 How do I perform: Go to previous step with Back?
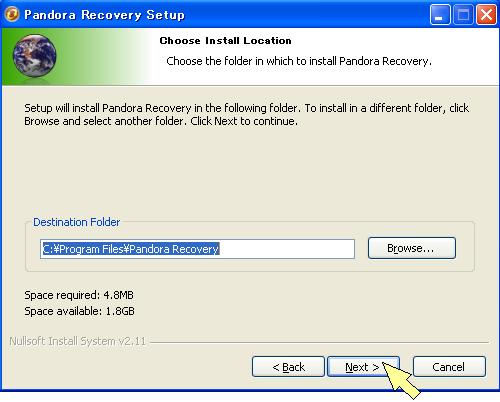pos(288,367)
